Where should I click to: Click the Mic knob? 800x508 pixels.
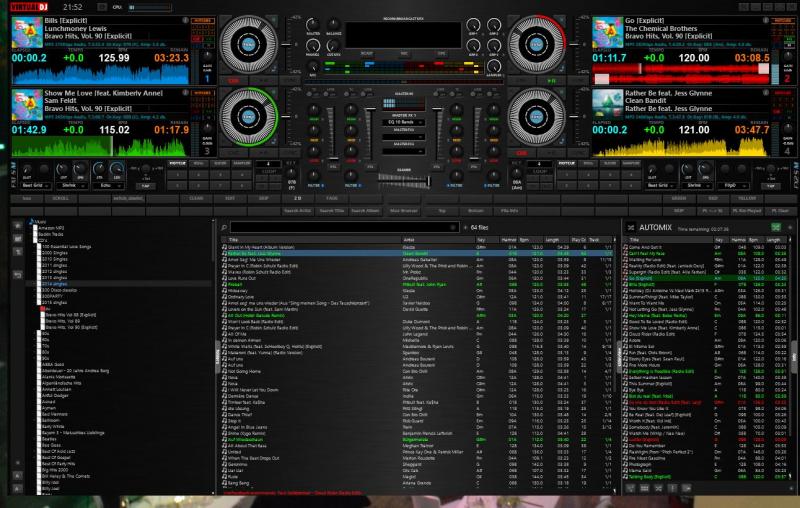[x=313, y=66]
